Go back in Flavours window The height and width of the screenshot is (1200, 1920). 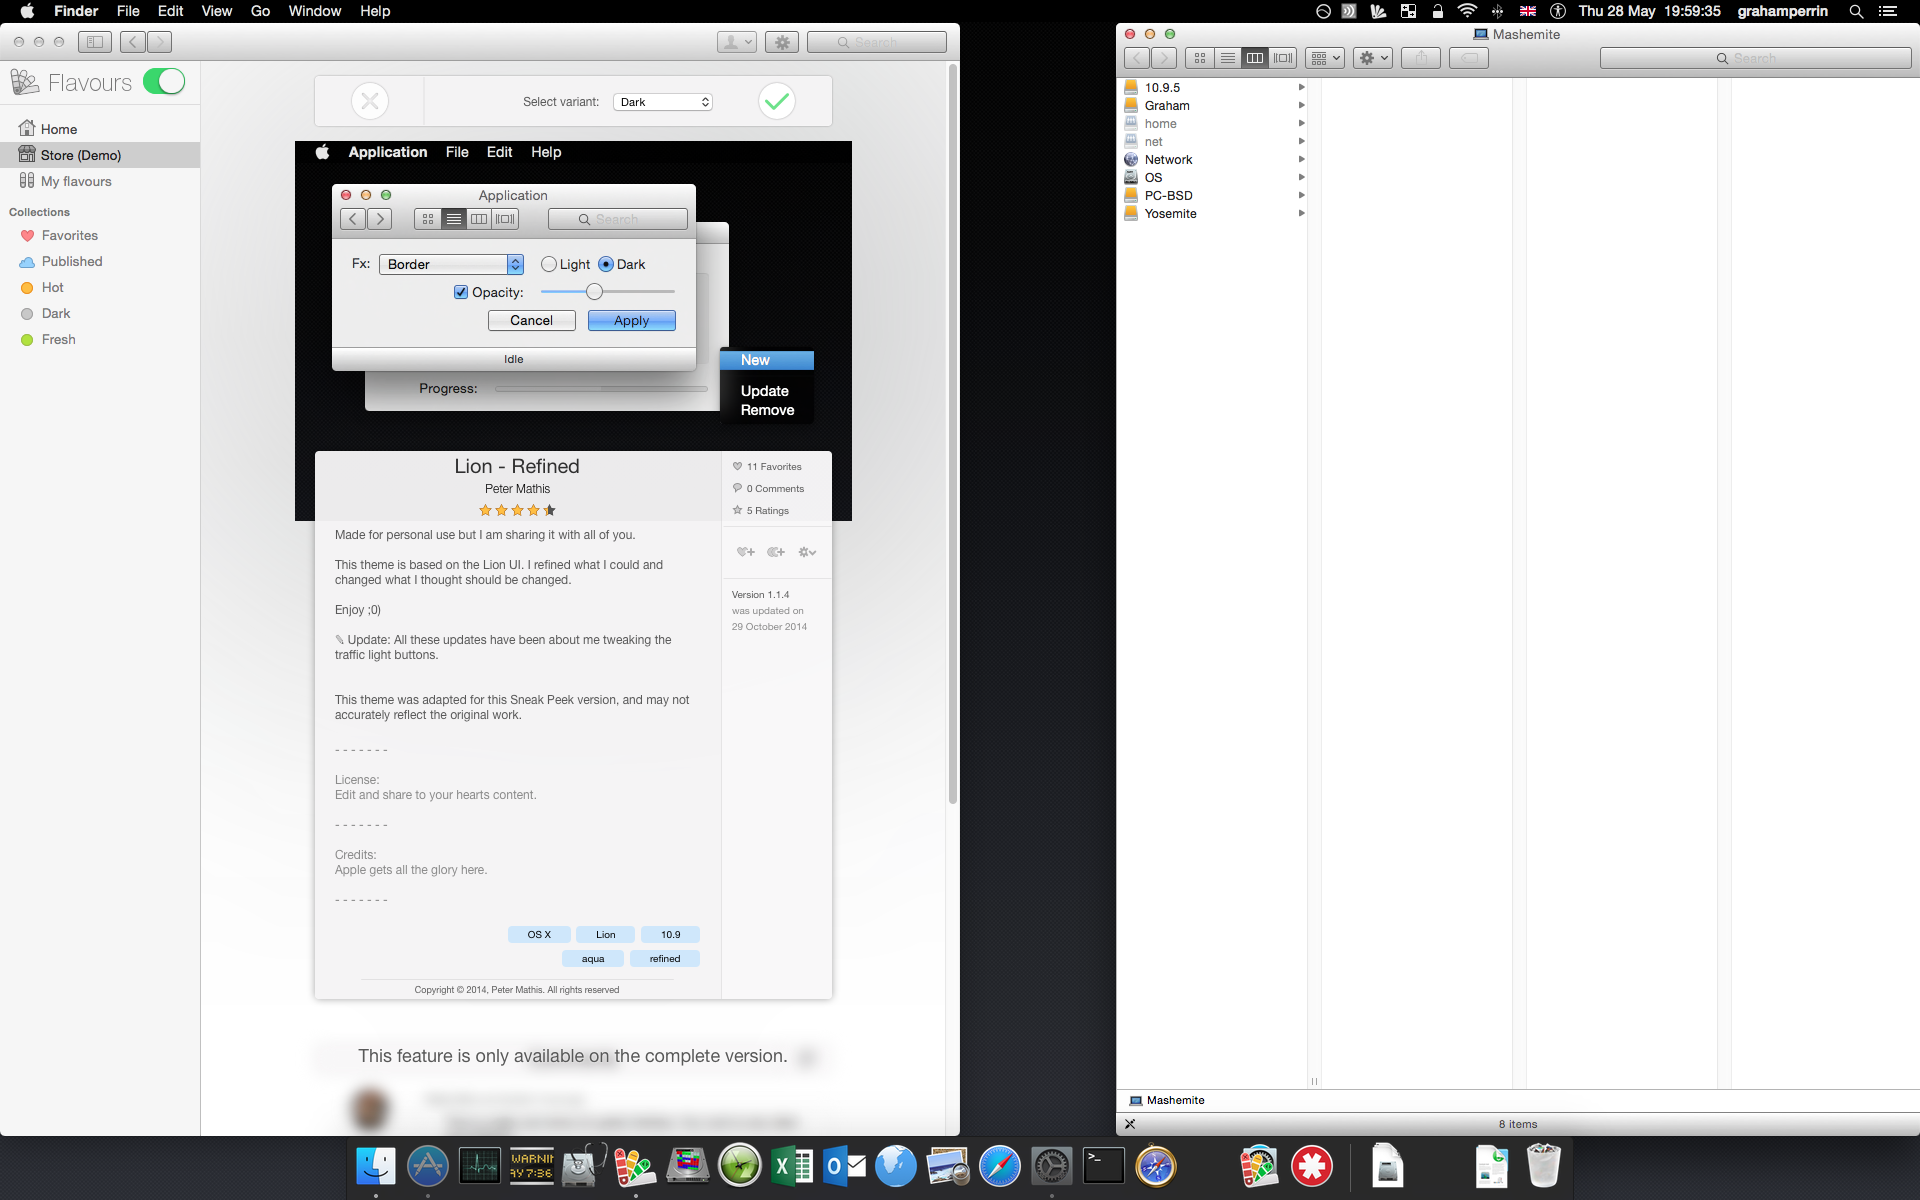(133, 42)
